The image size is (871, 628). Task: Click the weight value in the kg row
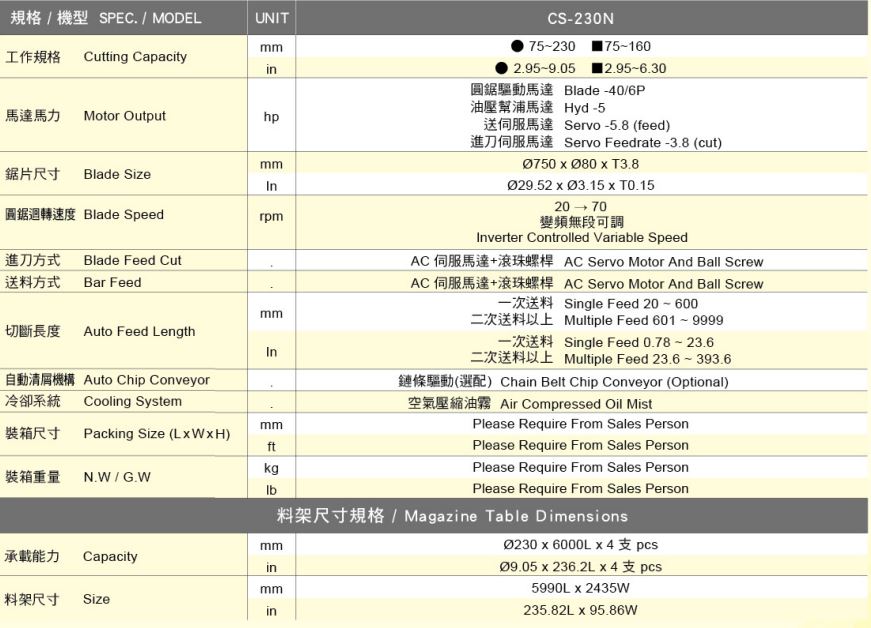580,468
